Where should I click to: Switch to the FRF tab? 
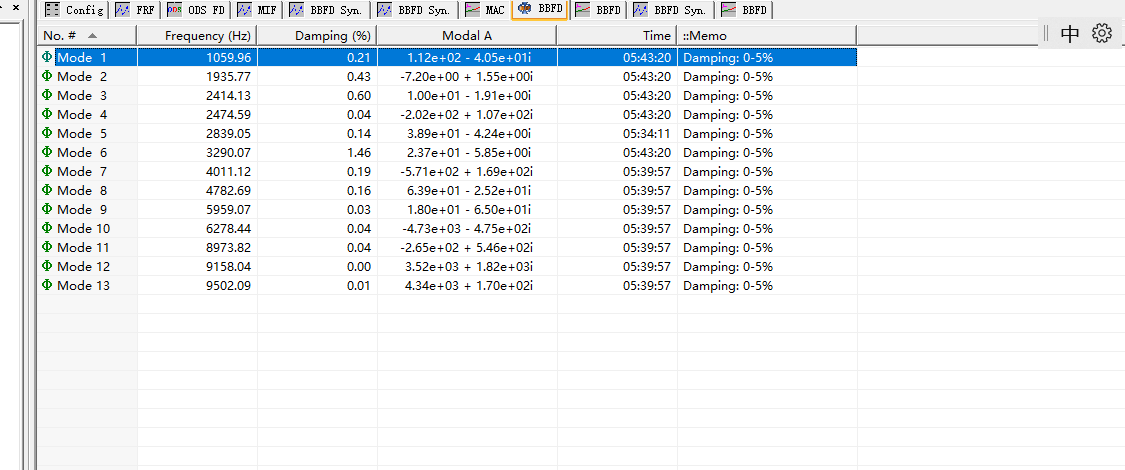(x=135, y=10)
